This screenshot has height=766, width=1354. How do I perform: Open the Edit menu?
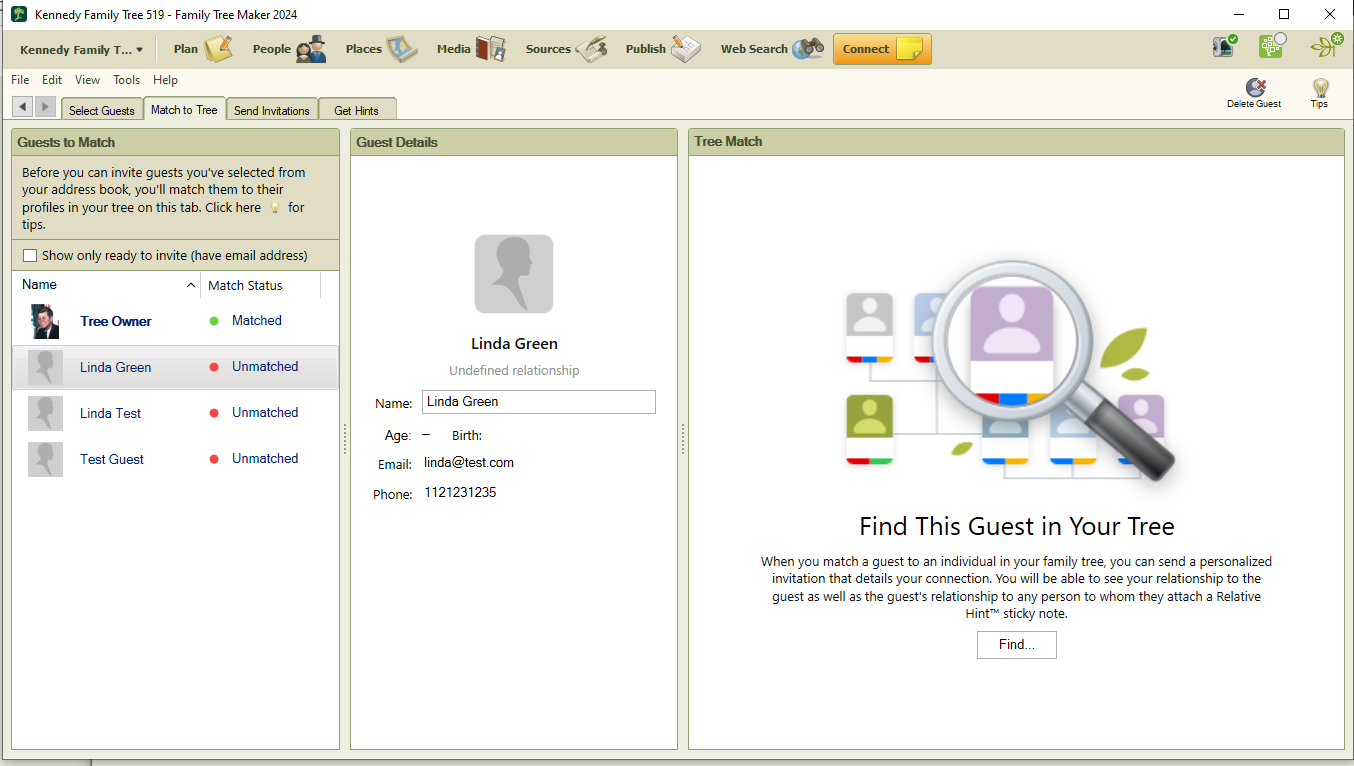(52, 80)
